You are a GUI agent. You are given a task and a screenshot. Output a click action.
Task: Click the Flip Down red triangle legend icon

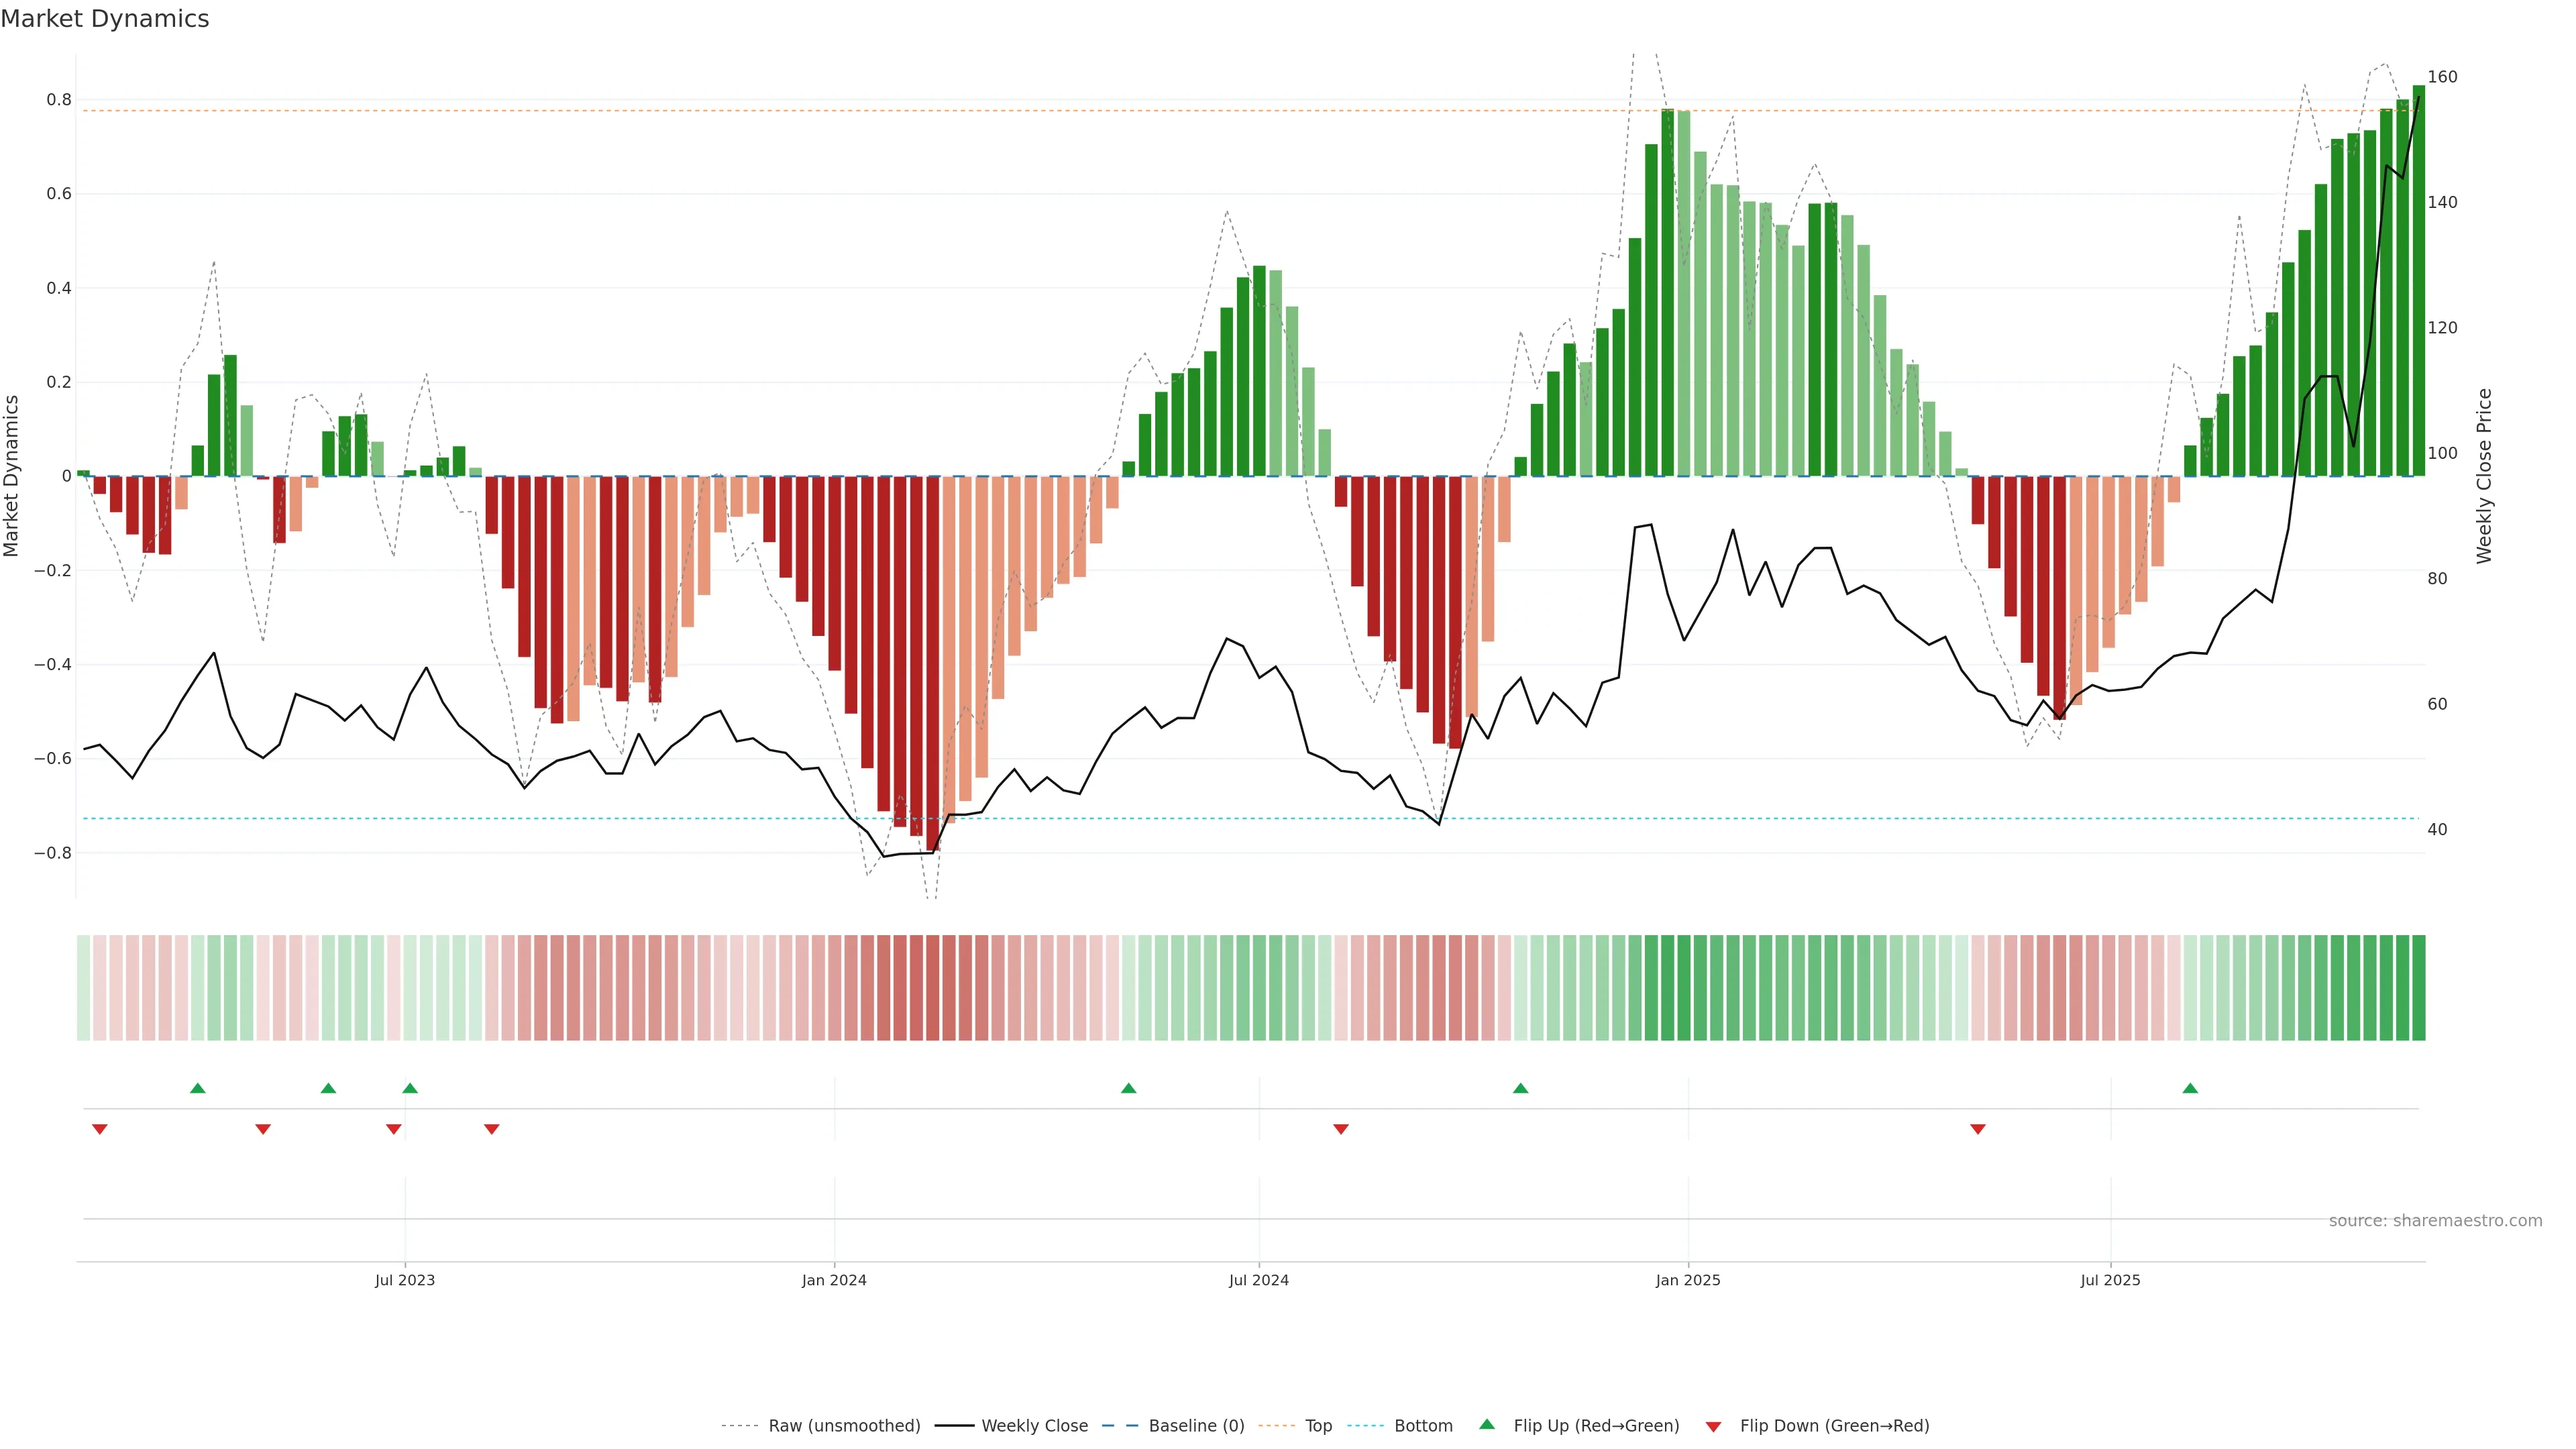(1713, 1427)
